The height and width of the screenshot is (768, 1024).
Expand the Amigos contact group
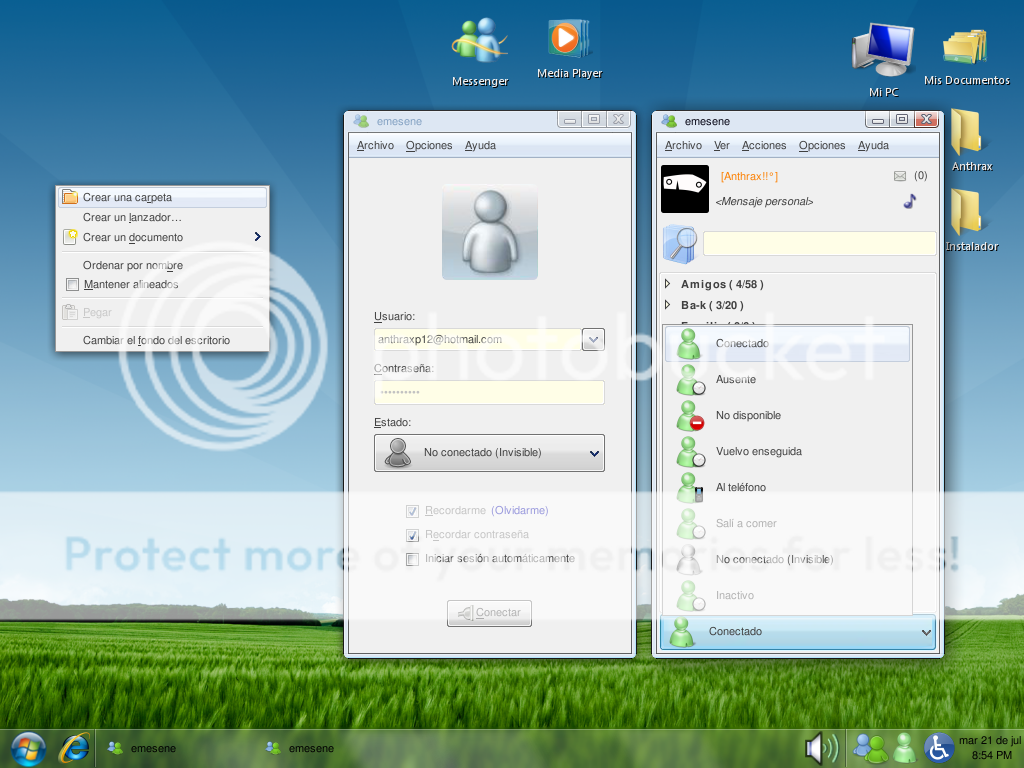coord(668,285)
